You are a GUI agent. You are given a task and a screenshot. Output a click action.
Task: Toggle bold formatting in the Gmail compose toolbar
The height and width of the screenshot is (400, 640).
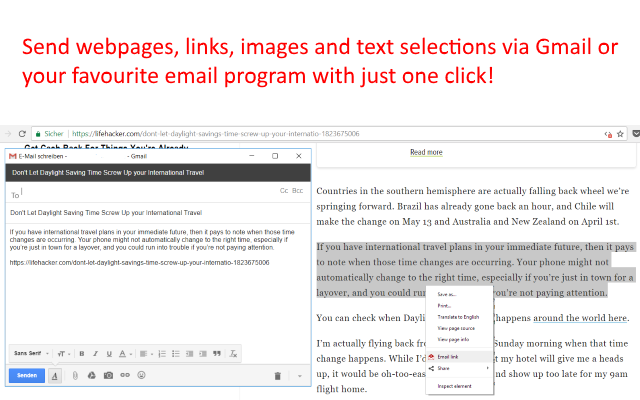[82, 354]
